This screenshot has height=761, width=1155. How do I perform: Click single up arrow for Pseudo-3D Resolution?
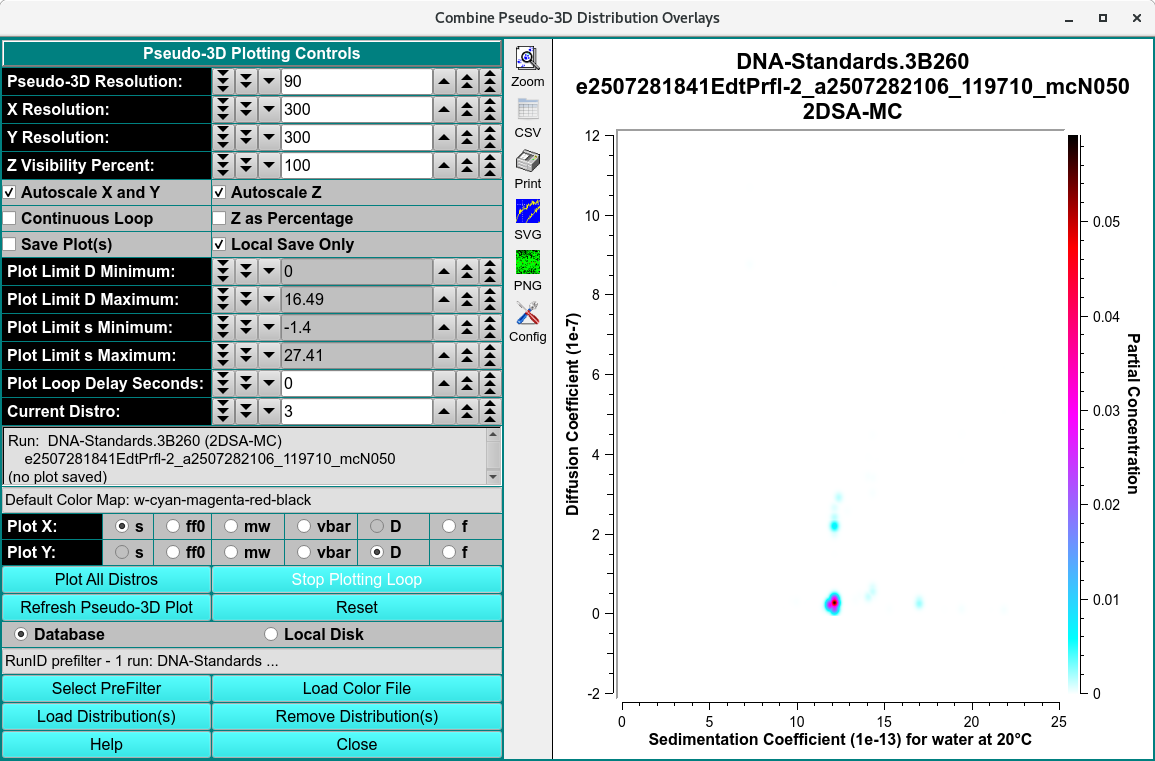click(x=444, y=81)
